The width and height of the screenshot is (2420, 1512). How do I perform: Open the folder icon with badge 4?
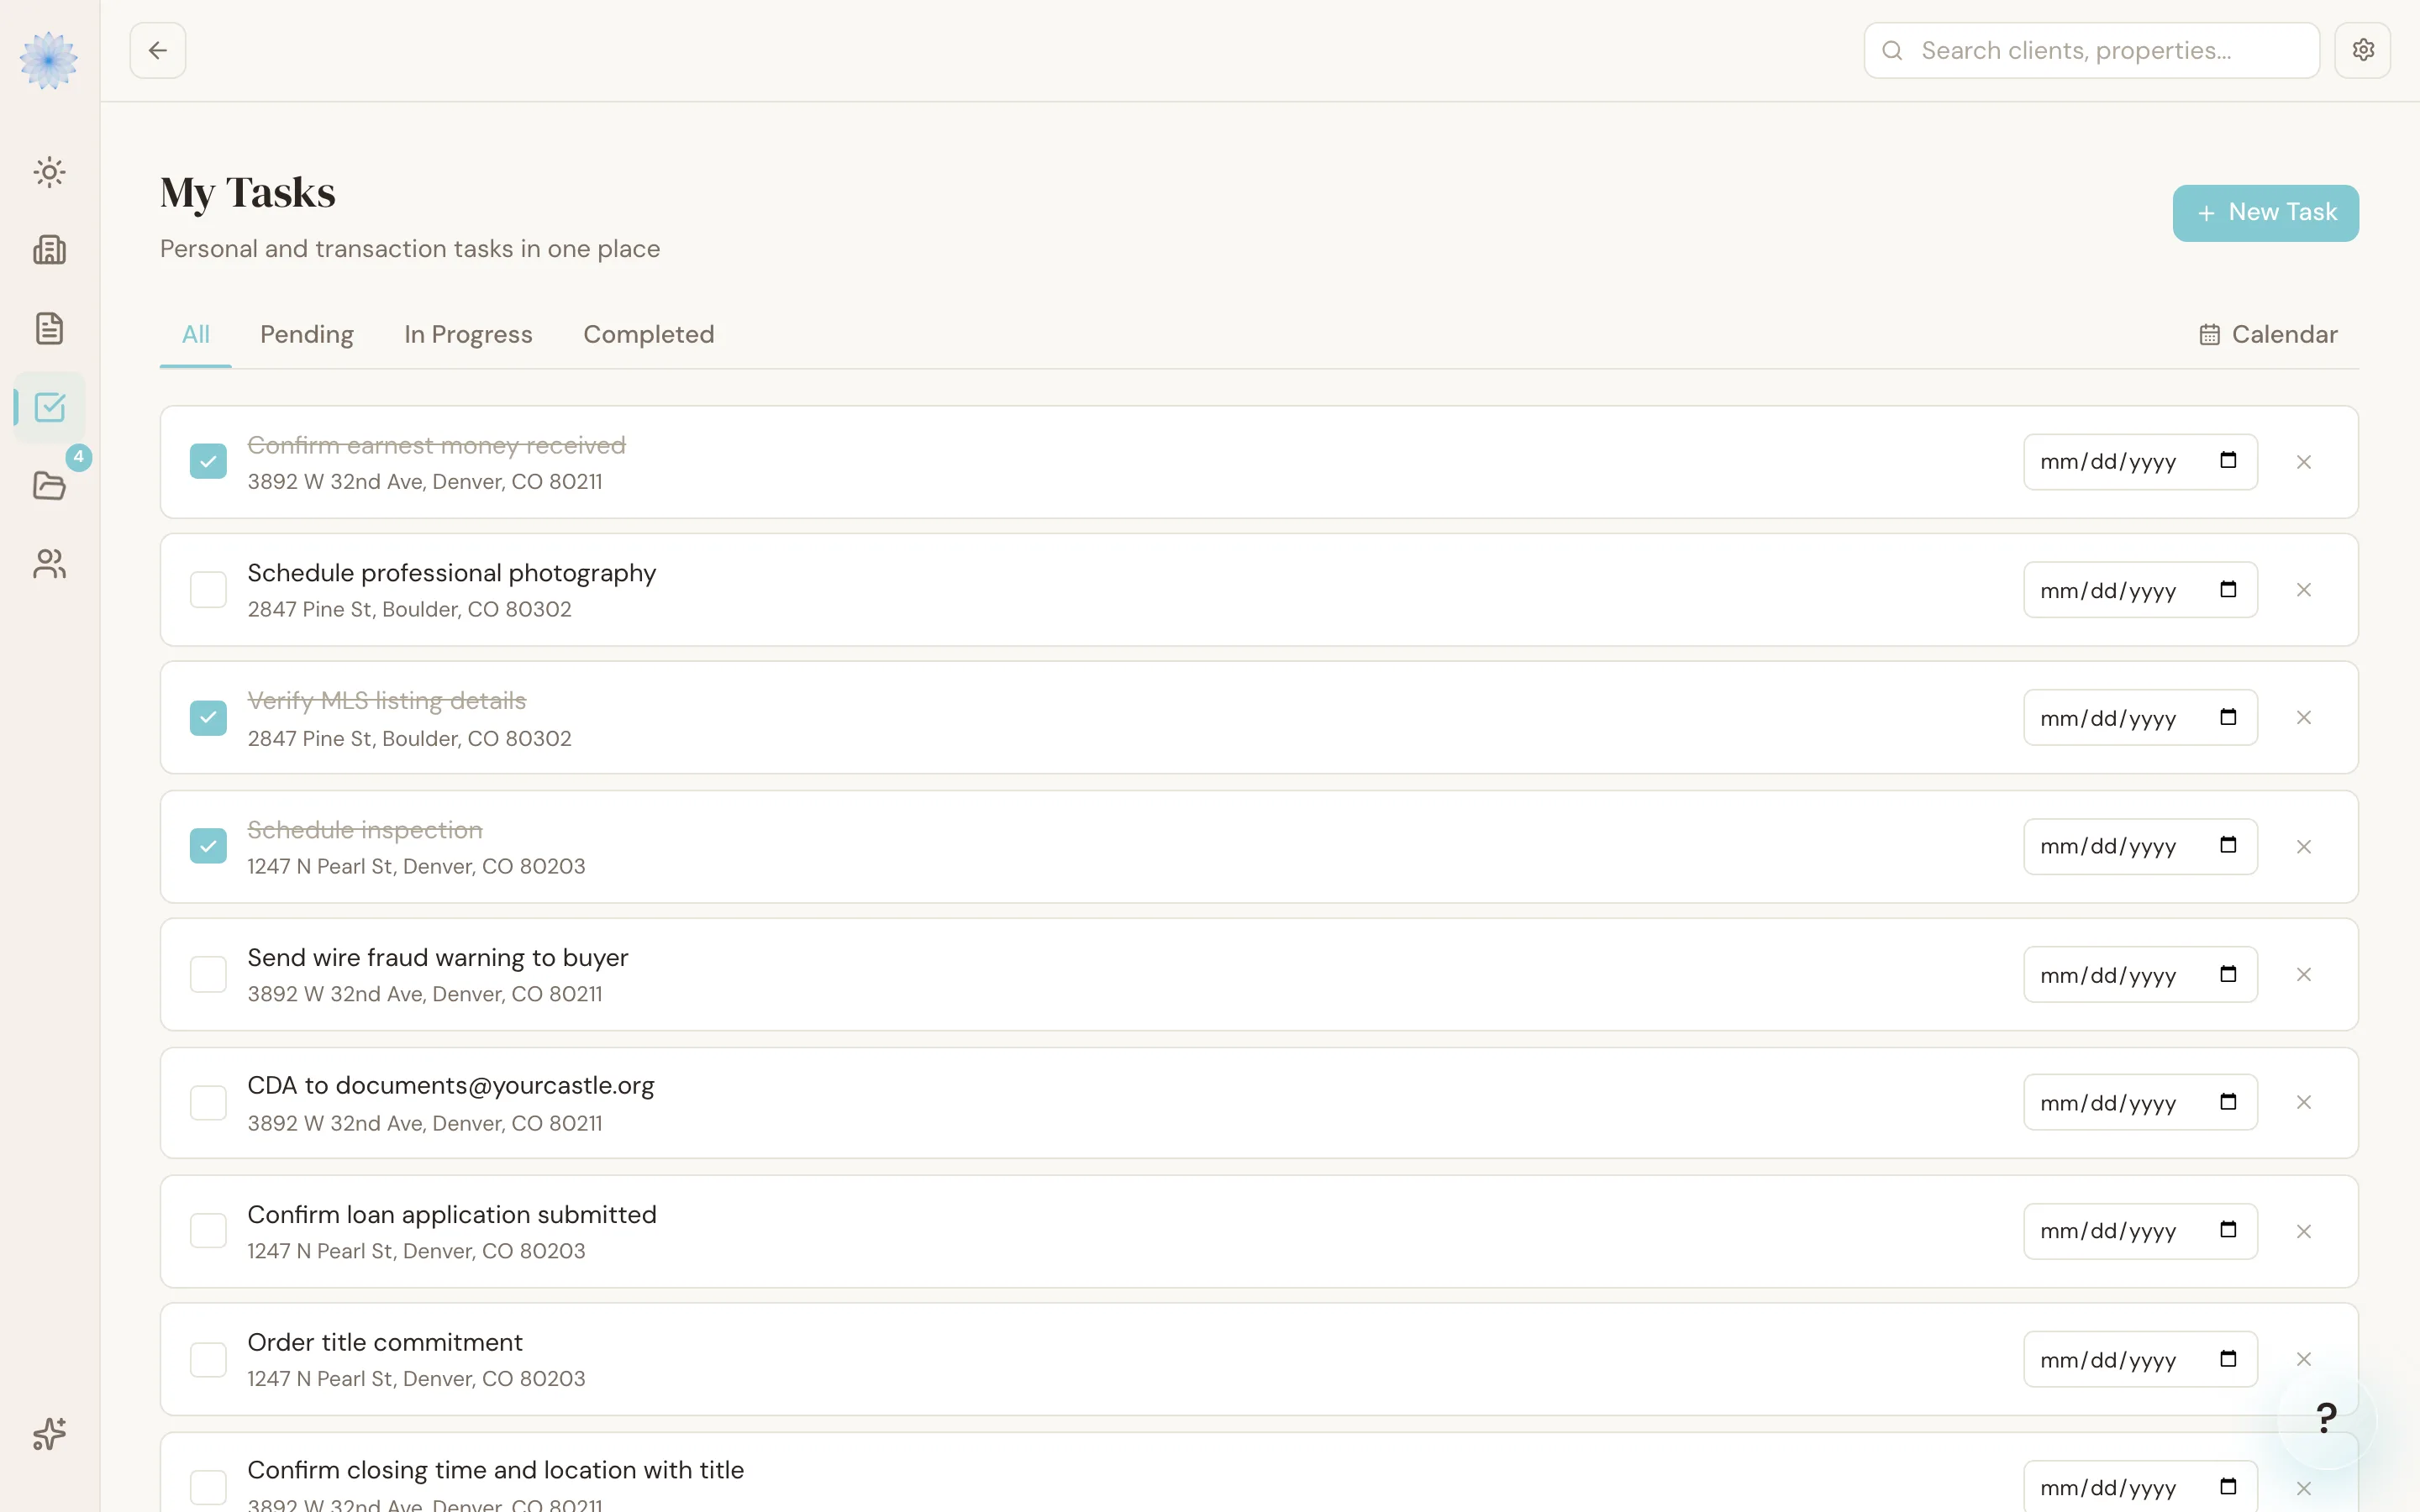click(49, 485)
